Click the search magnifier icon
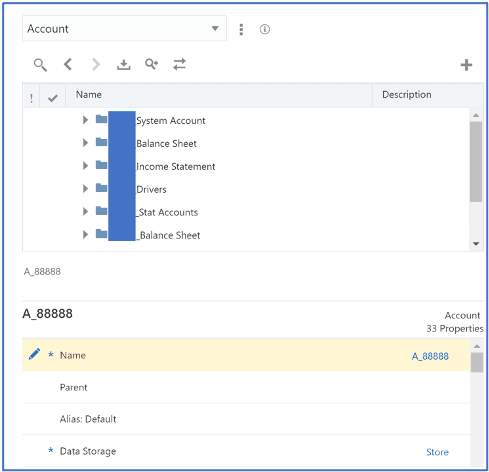 click(40, 65)
